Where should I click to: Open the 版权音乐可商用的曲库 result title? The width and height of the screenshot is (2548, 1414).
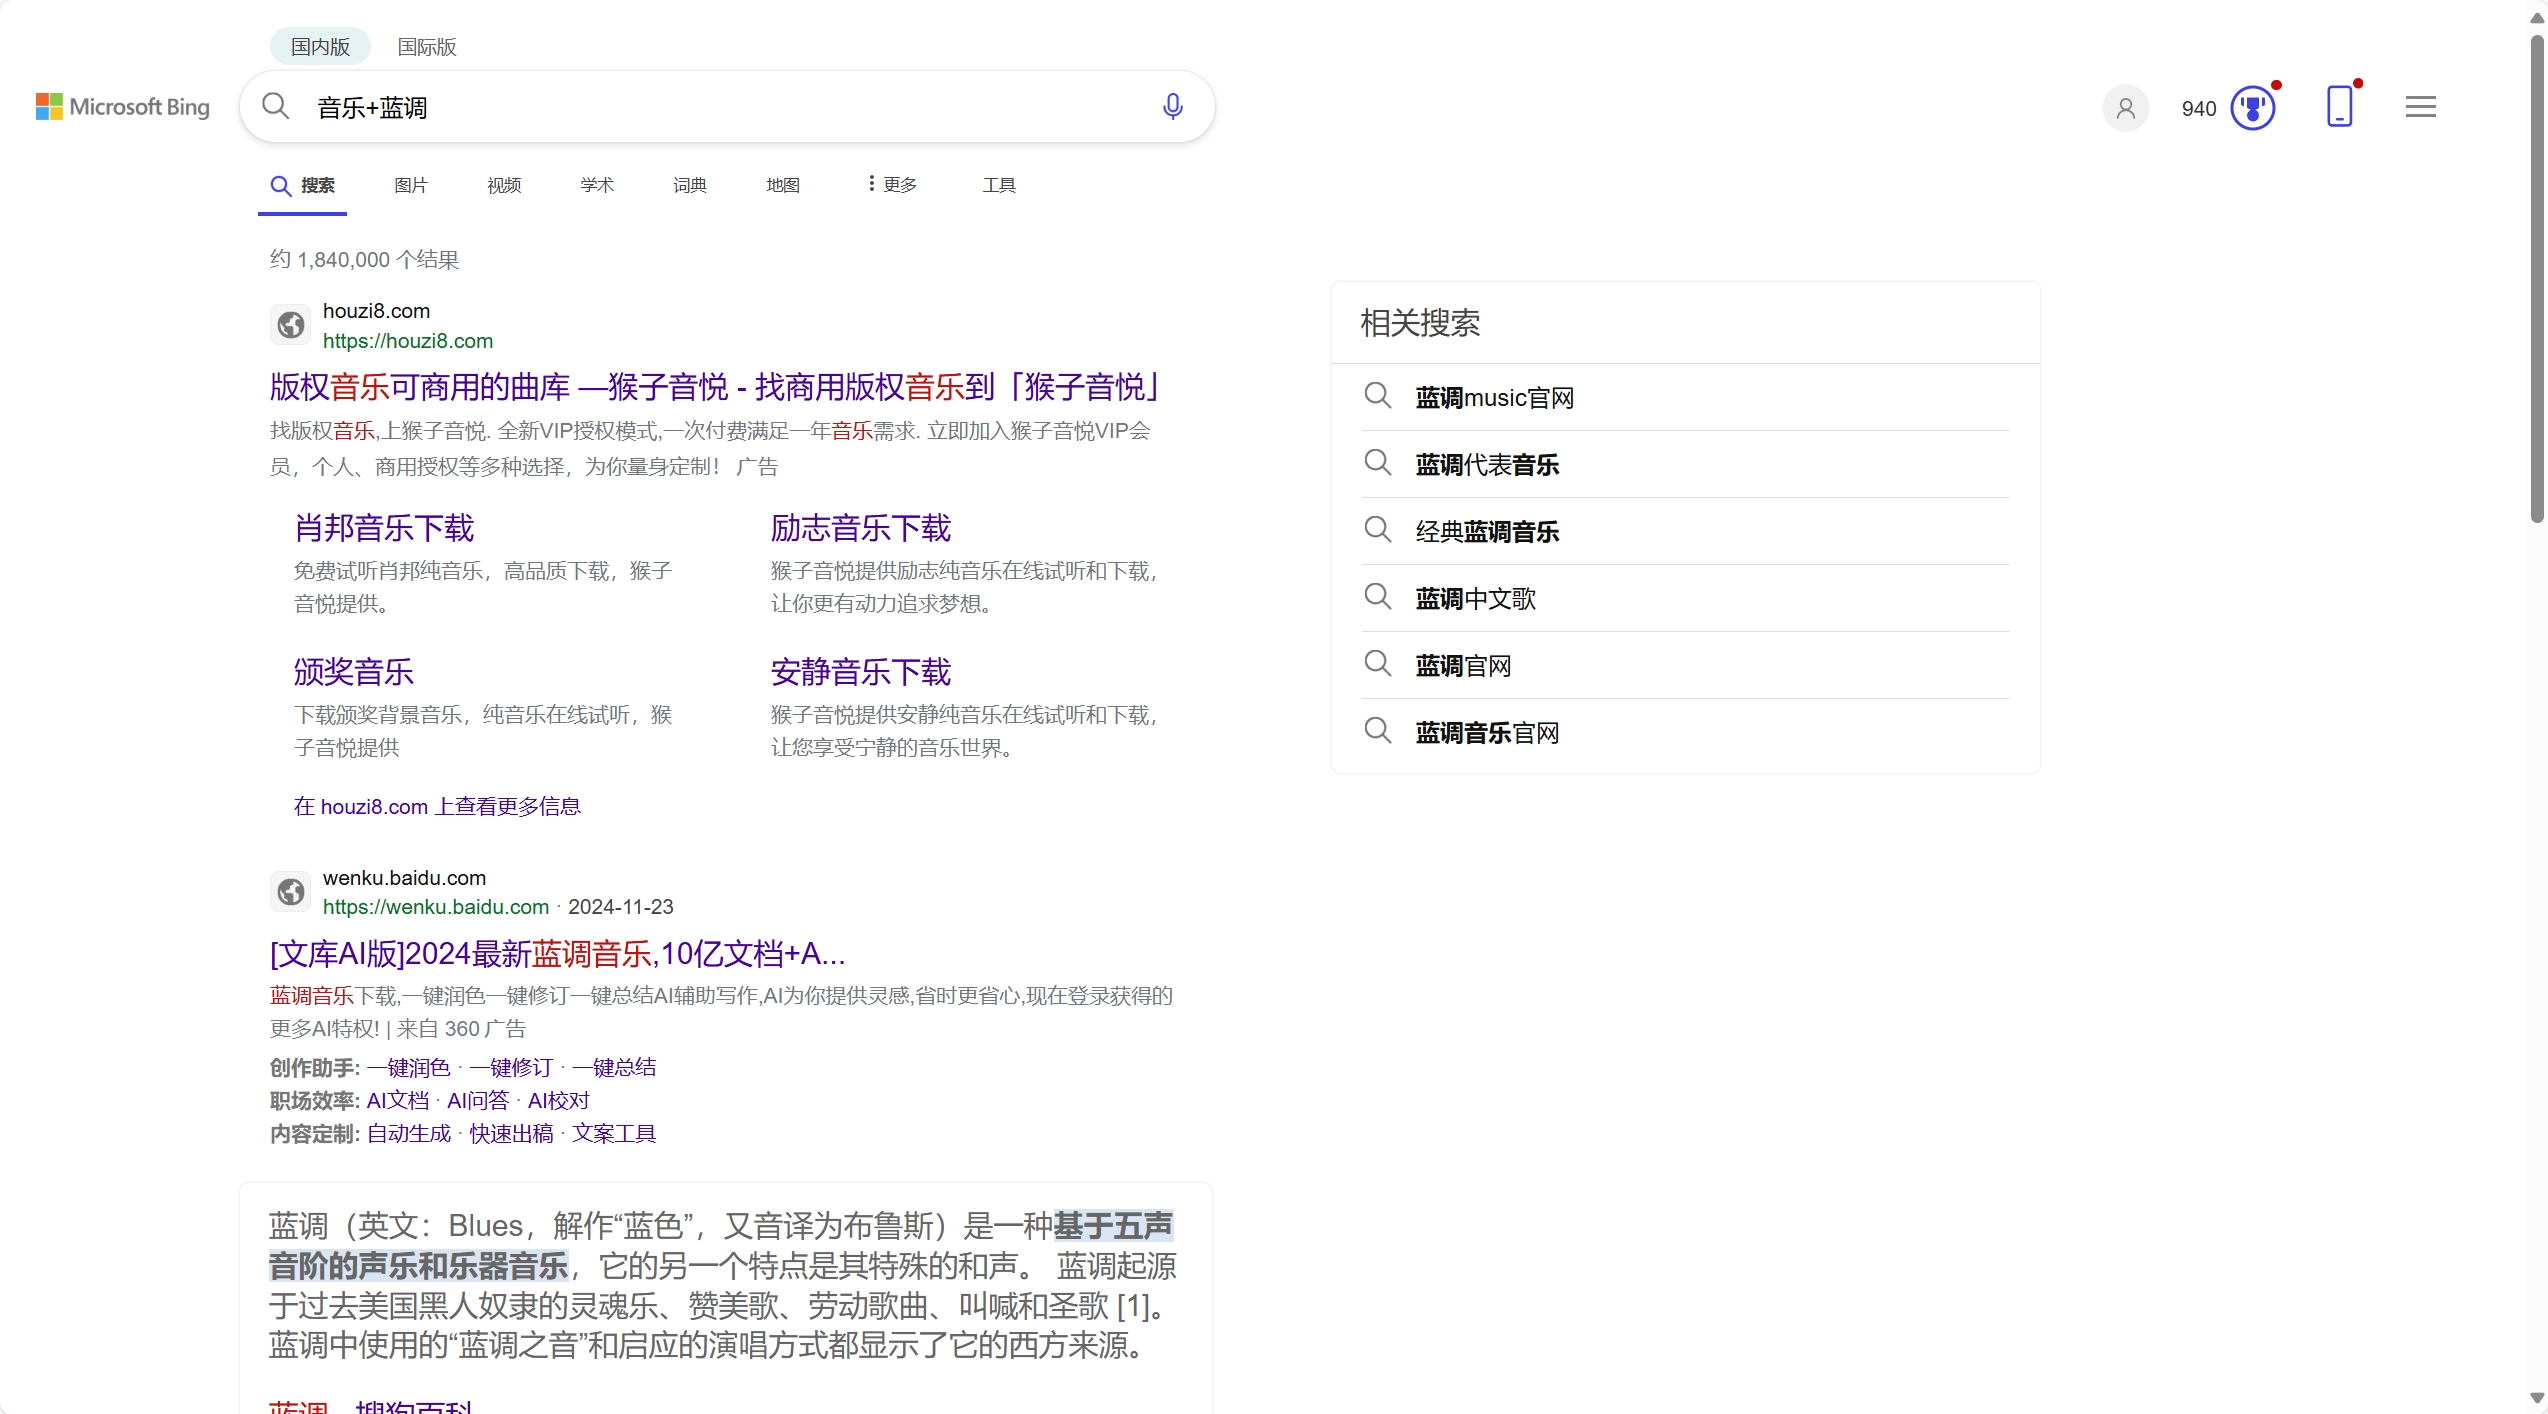click(716, 387)
